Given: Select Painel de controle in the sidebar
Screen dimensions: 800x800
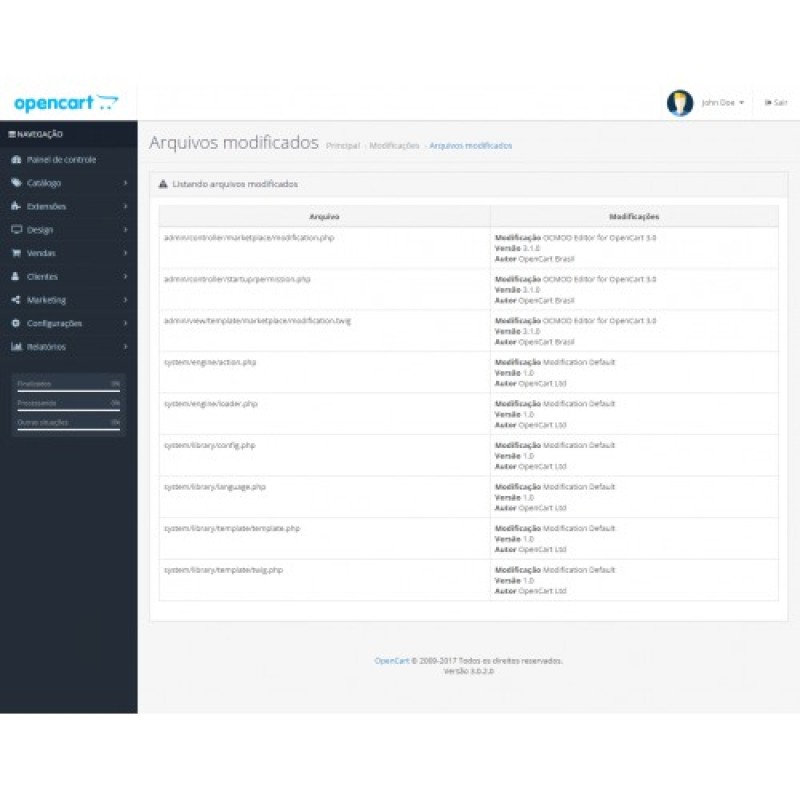Looking at the screenshot, I should pyautogui.click(x=60, y=159).
